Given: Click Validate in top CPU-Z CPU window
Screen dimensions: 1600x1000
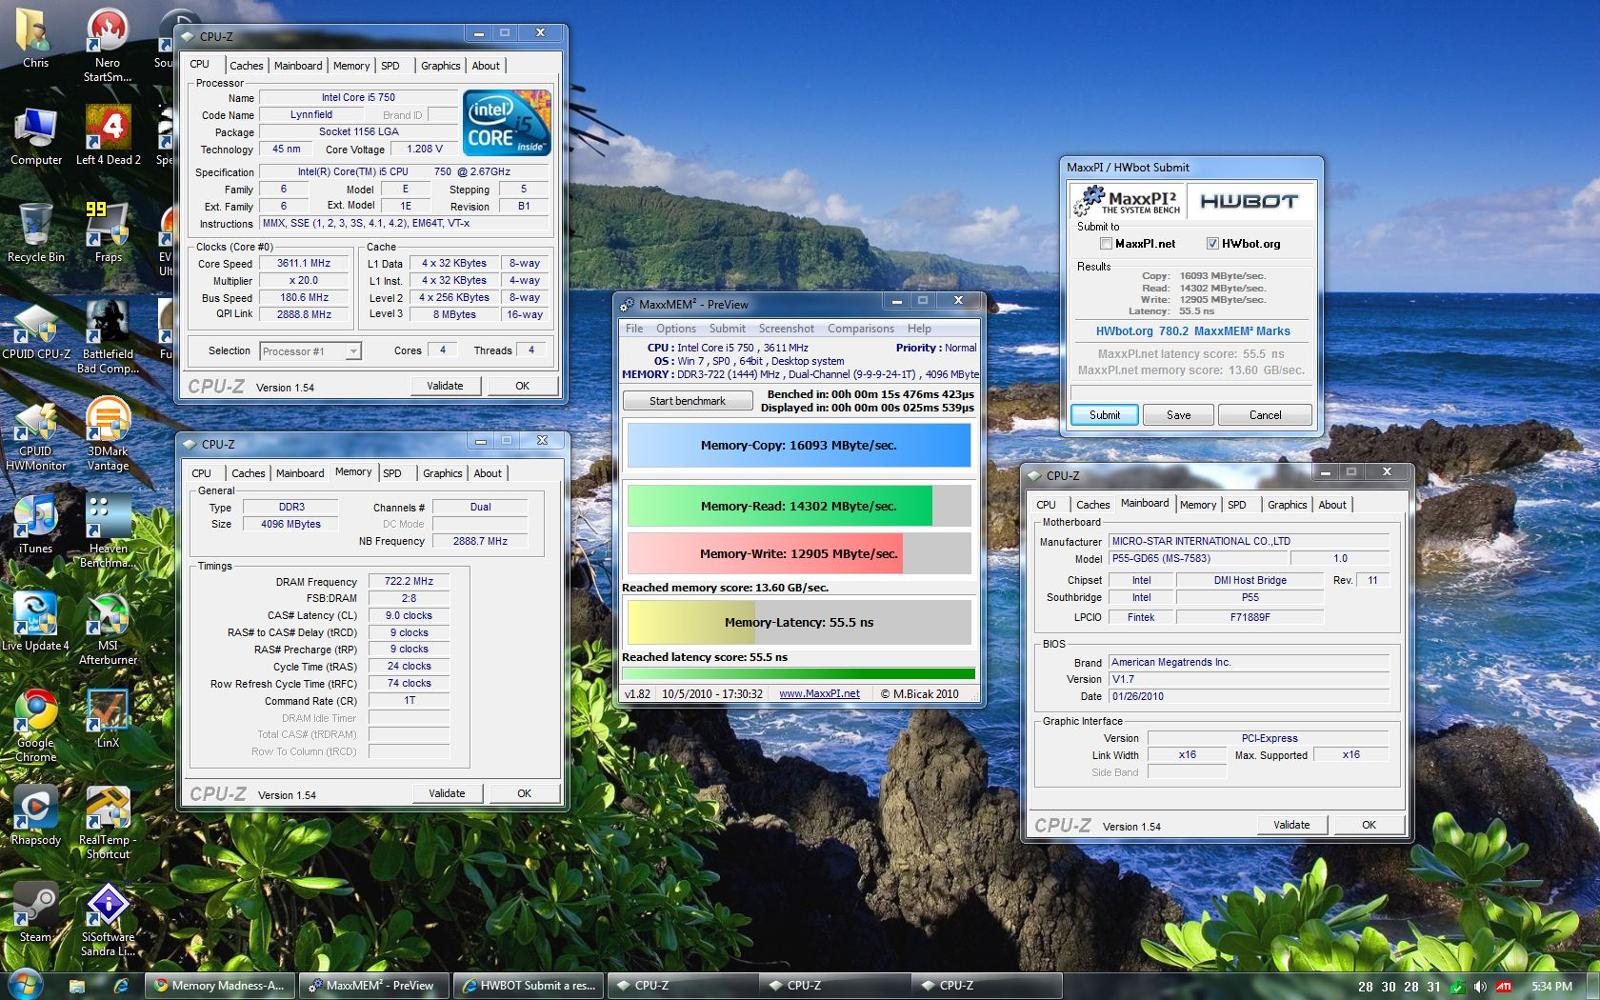Looking at the screenshot, I should [x=445, y=386].
